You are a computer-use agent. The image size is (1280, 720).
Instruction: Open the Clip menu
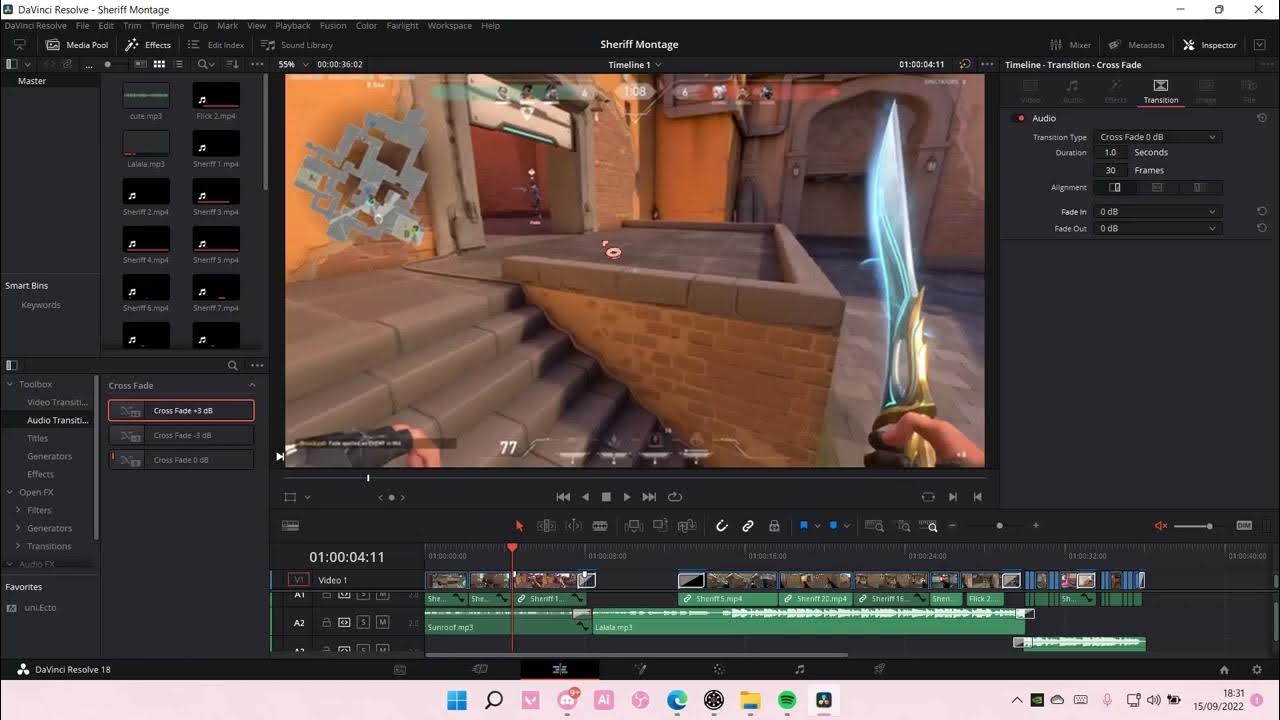200,26
